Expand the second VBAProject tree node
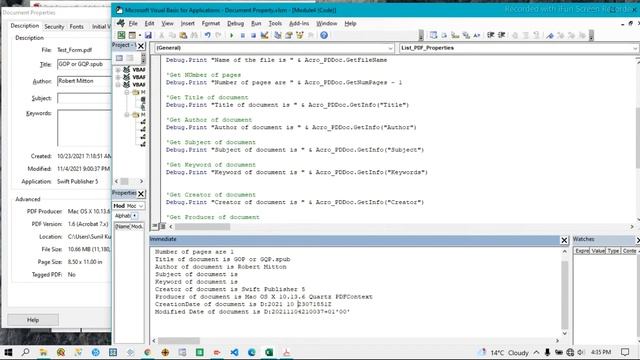This screenshot has height=360, width=640. coord(118,77)
